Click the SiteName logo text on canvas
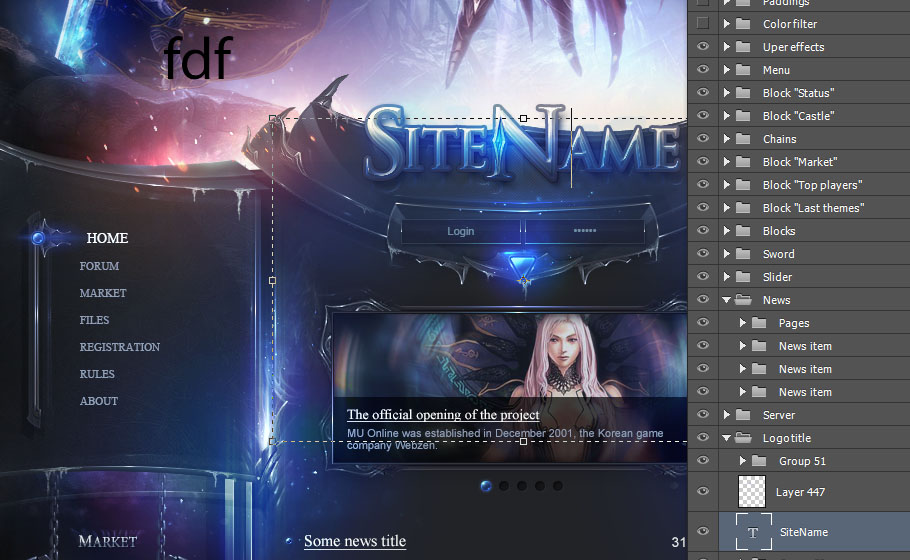910x560 pixels. pos(522,142)
